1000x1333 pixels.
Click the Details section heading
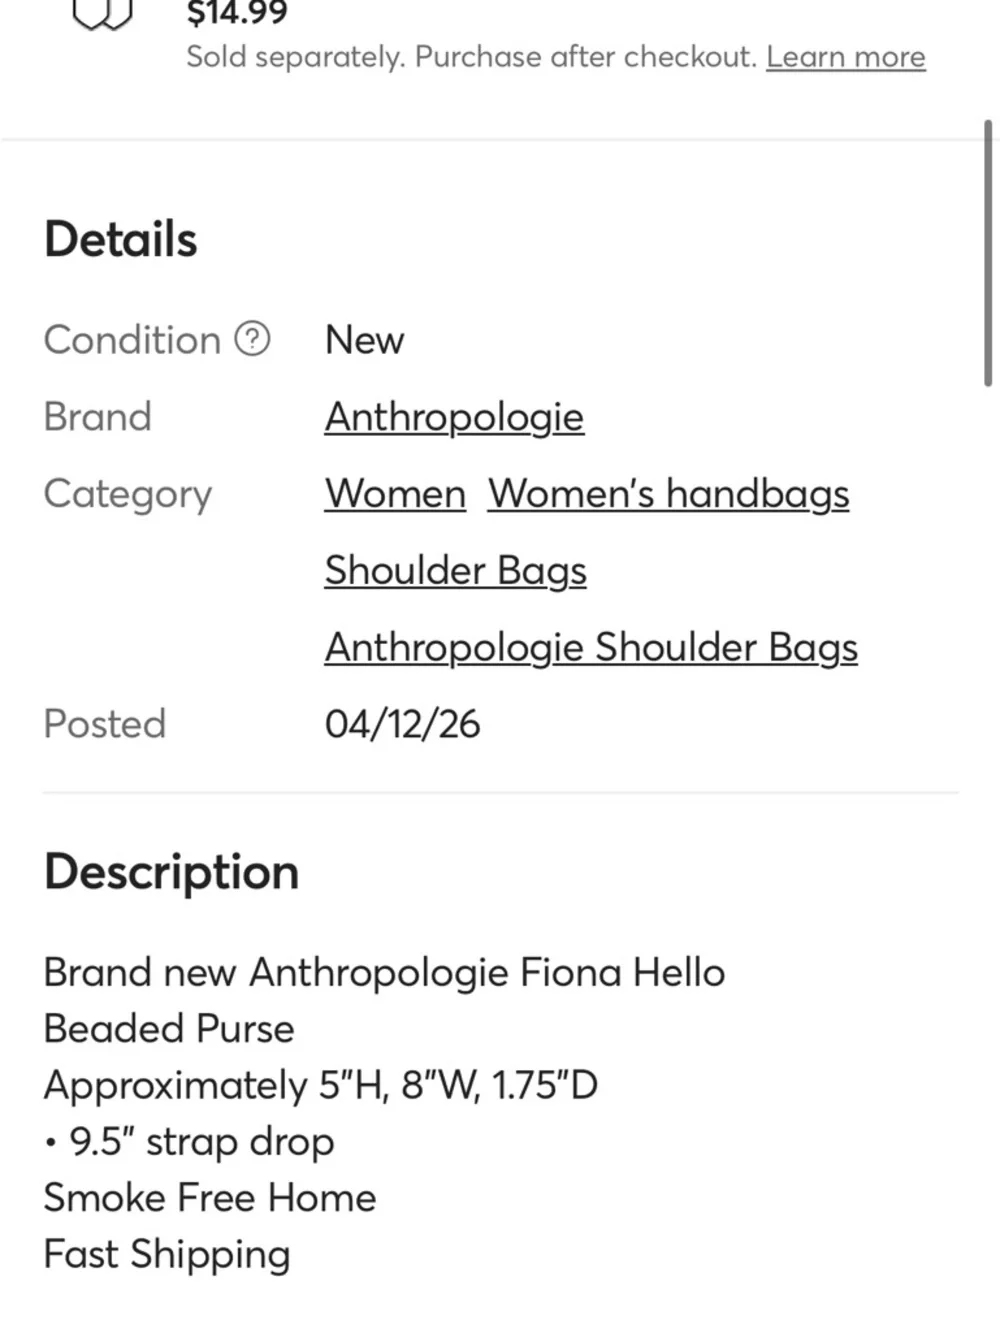click(x=119, y=238)
